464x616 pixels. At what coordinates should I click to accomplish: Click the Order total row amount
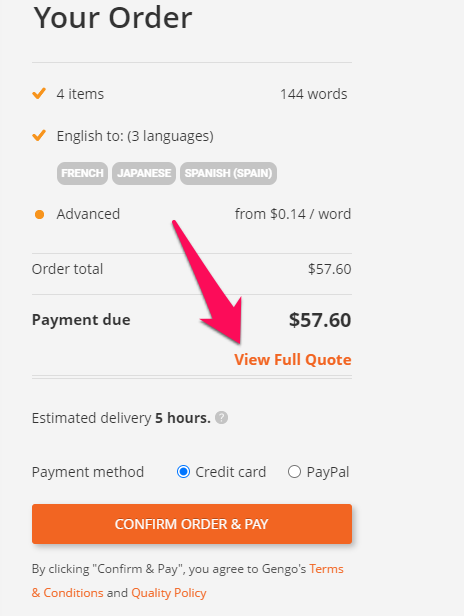point(330,269)
